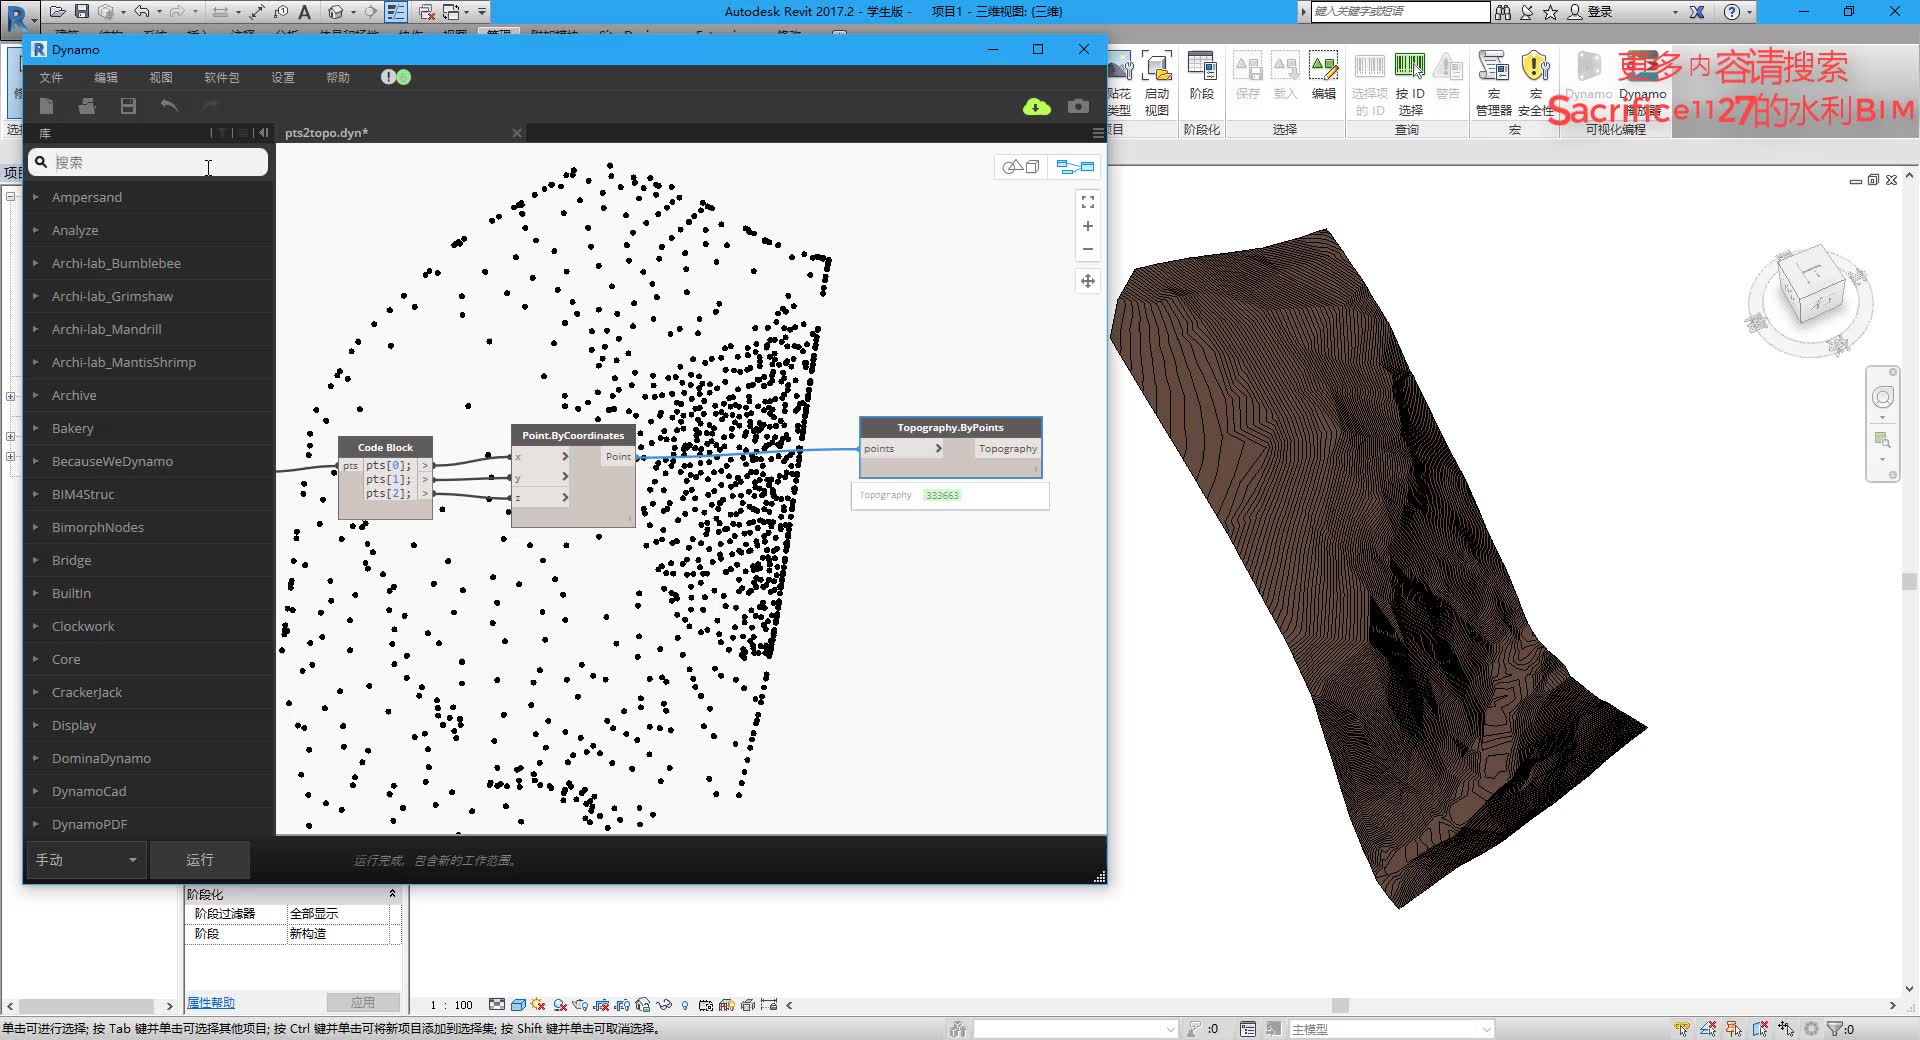
Task: Click the Dynamo open file icon
Action: 87,106
